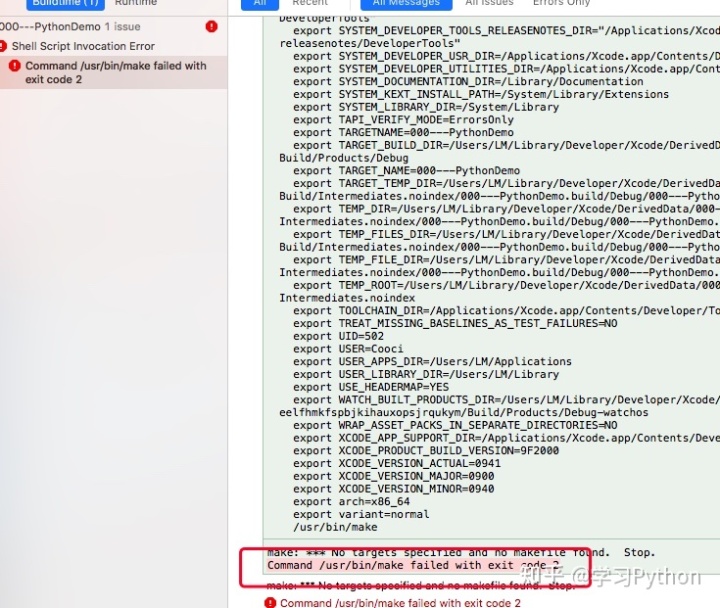This screenshot has width=720, height=608.
Task: Click 'export TAPI_VERIFY_MODE=ErrorsOnly' line
Action: (403, 120)
